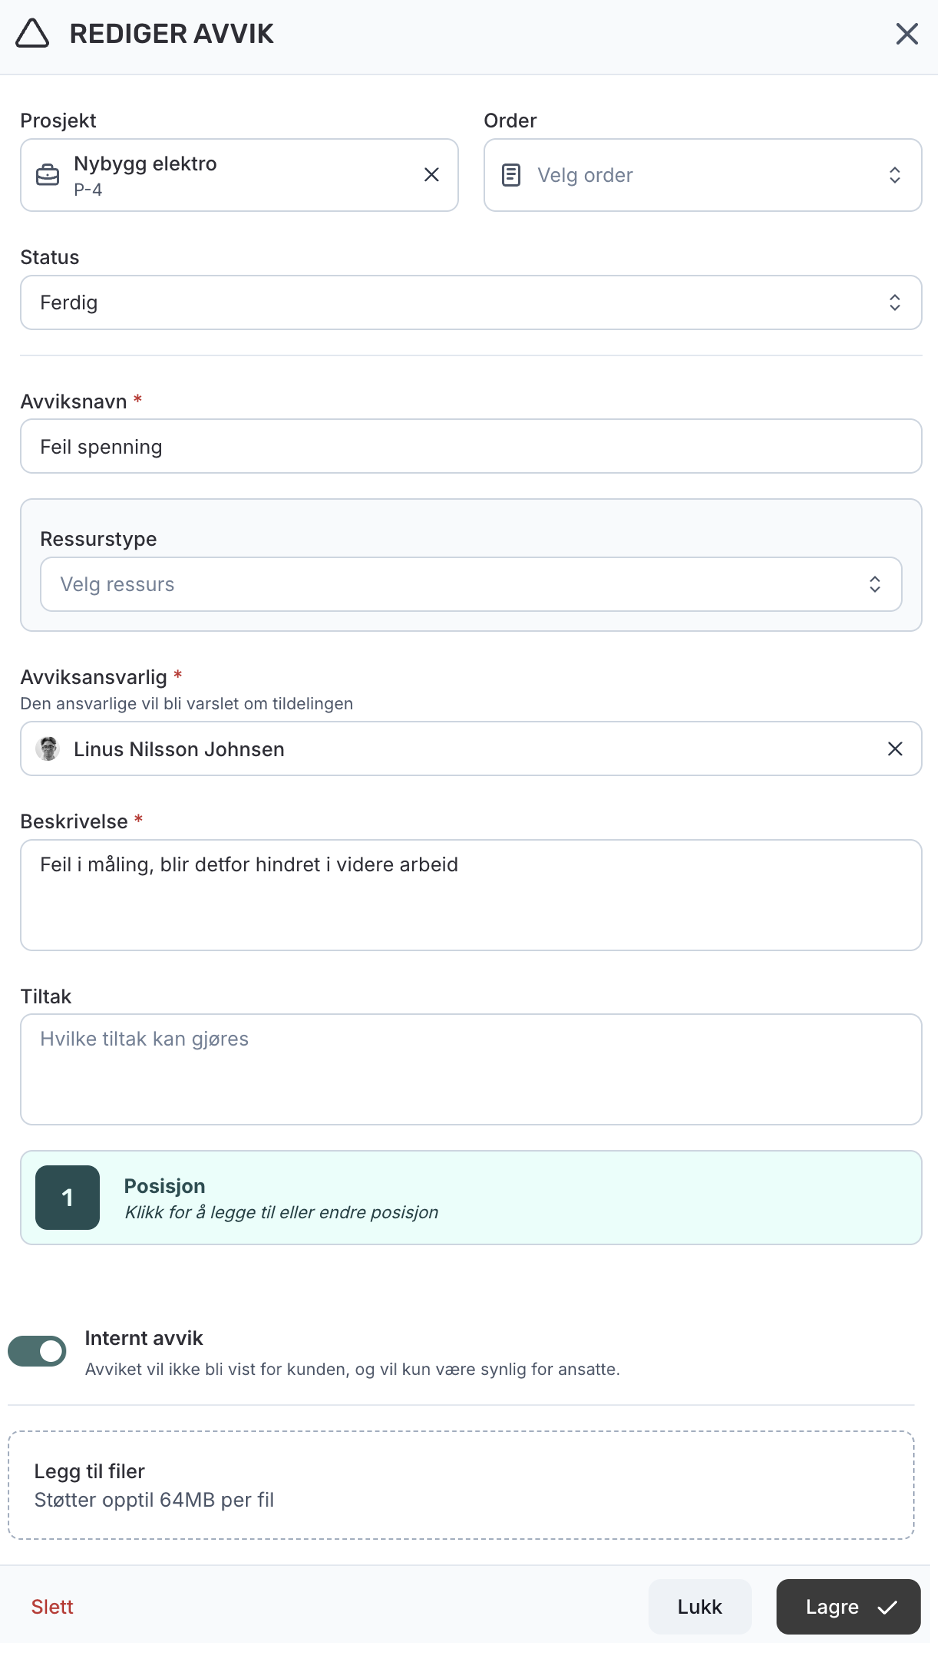
Task: Click the red Slett link
Action: [x=52, y=1607]
